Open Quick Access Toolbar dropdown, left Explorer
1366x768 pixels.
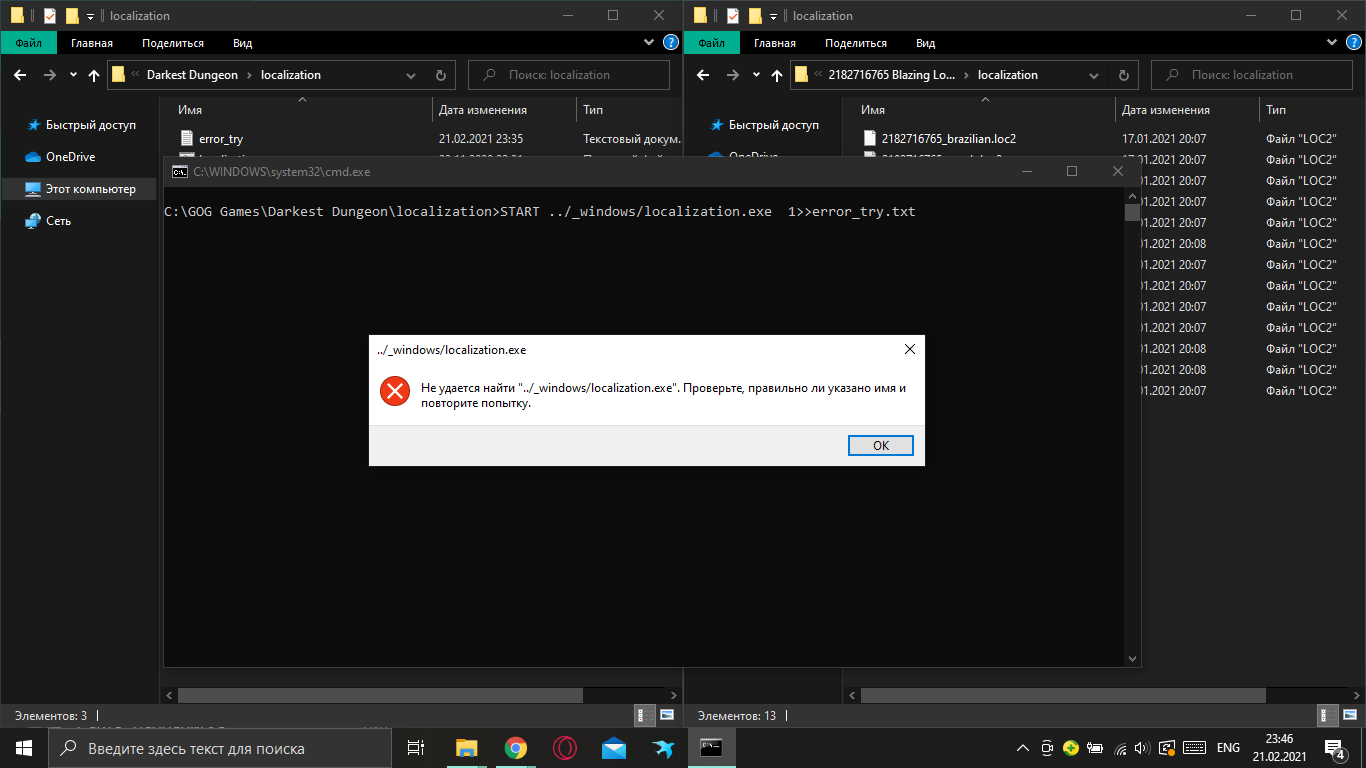(90, 16)
